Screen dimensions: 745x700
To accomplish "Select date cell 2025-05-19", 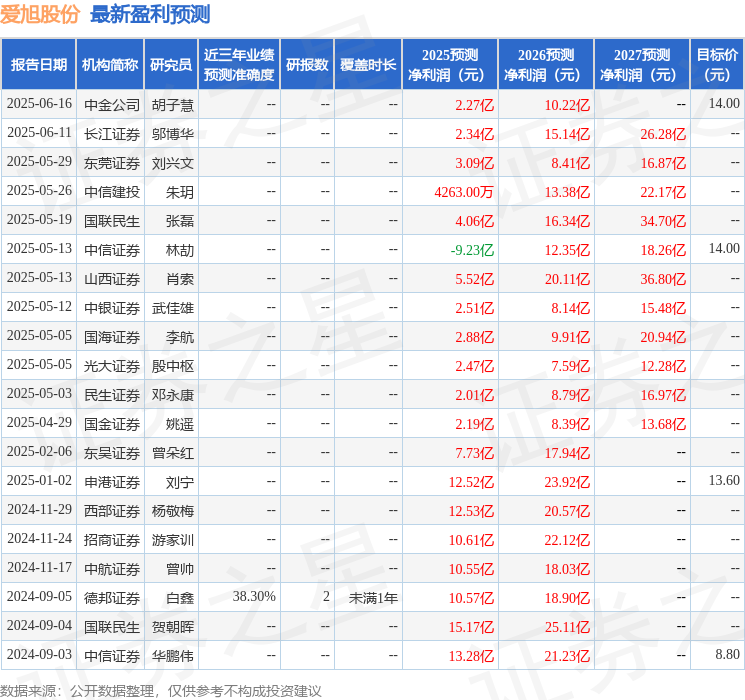I will [39, 220].
